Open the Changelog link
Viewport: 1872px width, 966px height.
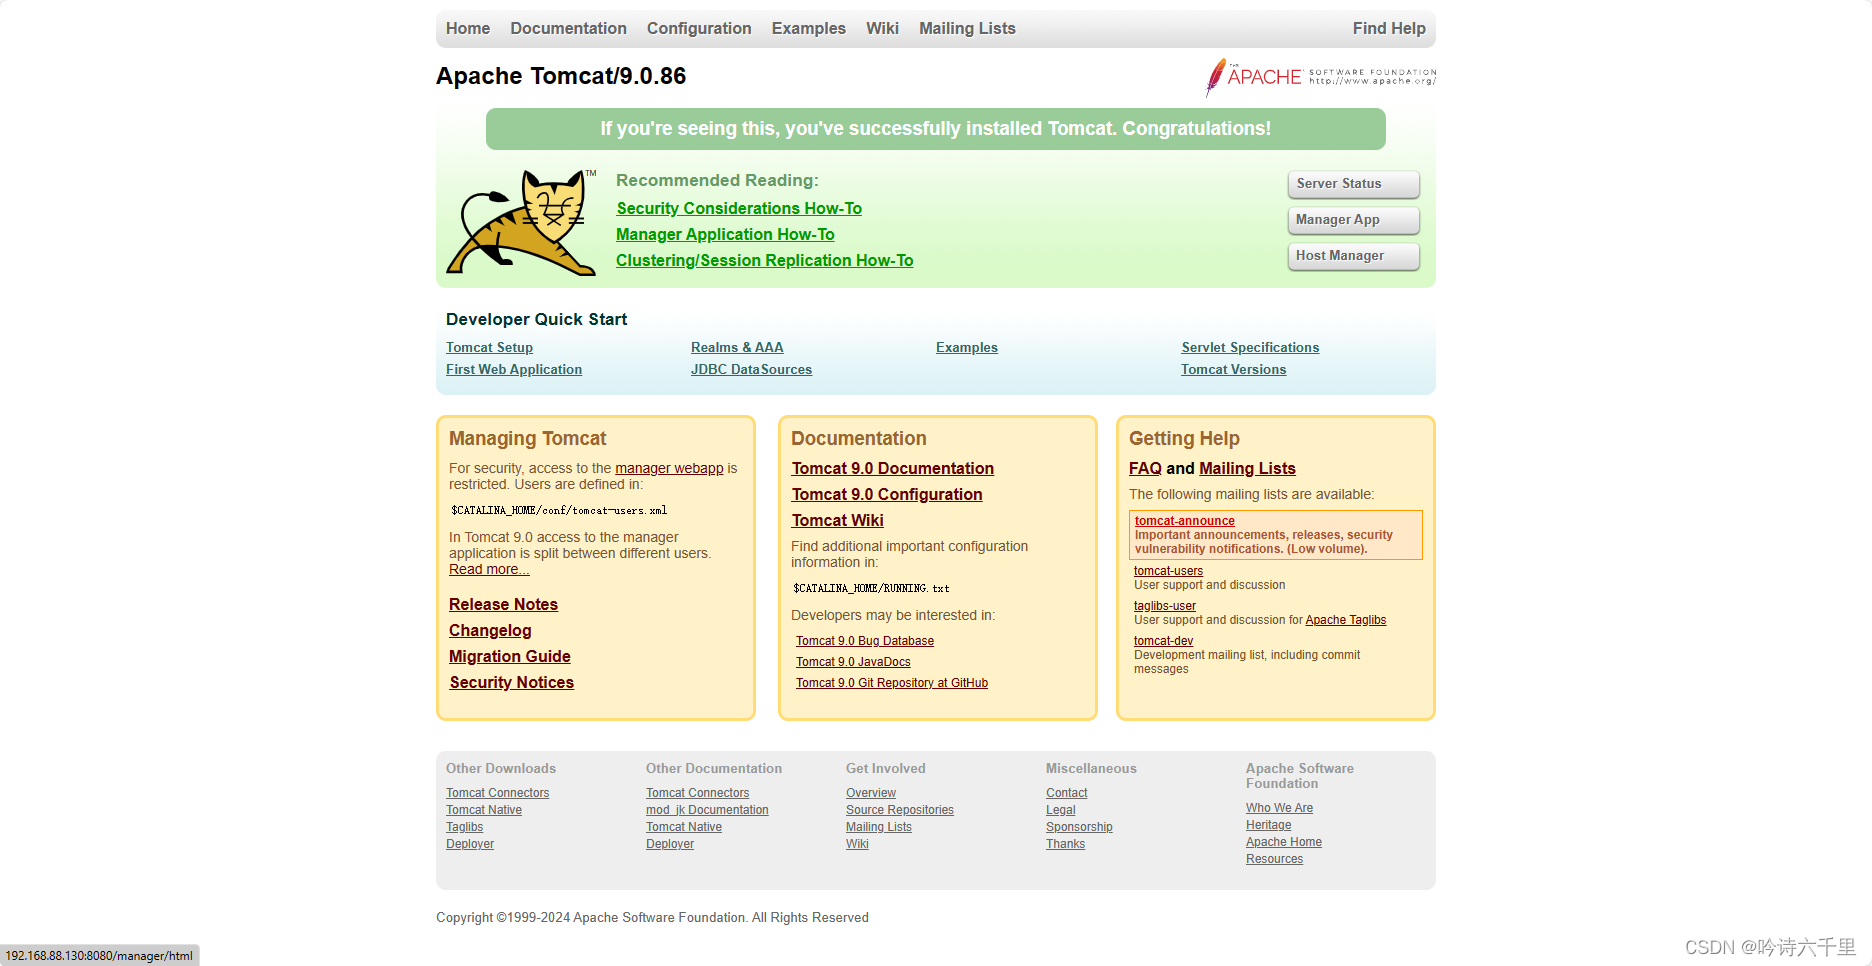(490, 630)
